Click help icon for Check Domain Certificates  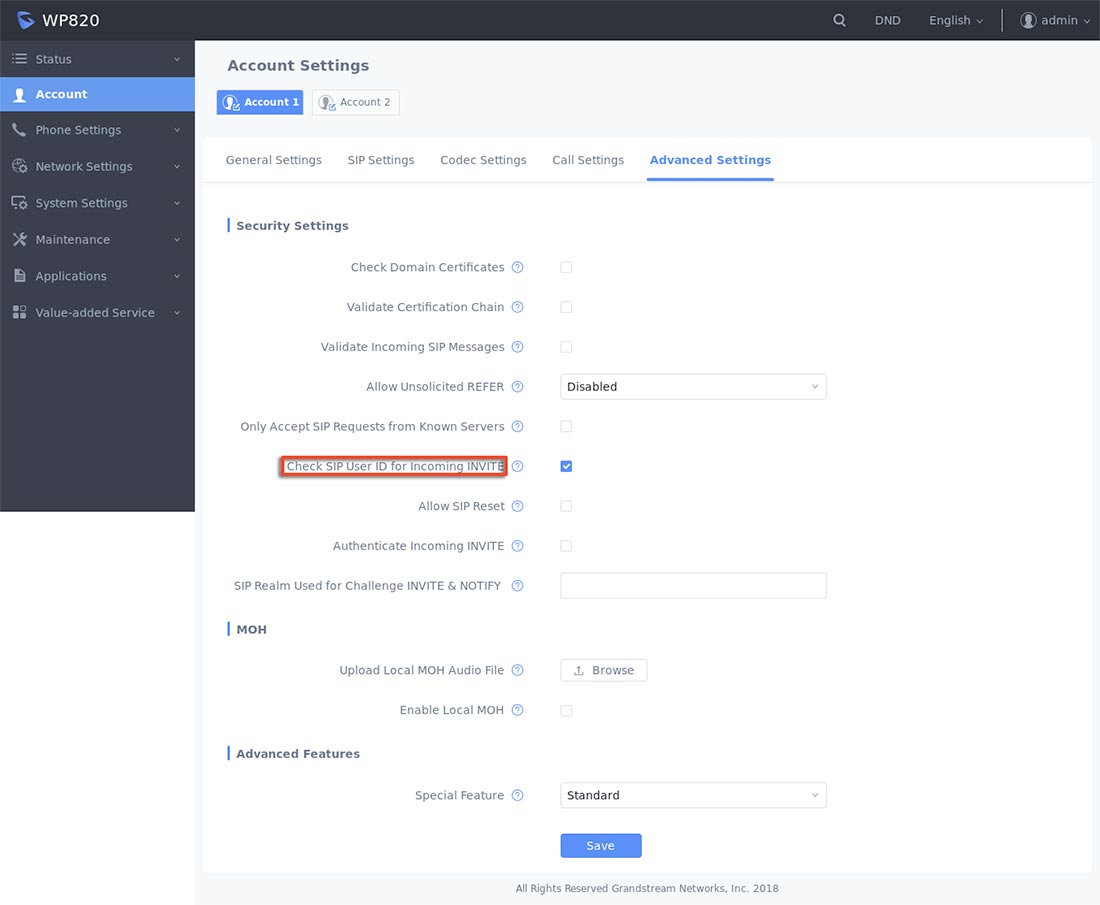click(x=518, y=267)
